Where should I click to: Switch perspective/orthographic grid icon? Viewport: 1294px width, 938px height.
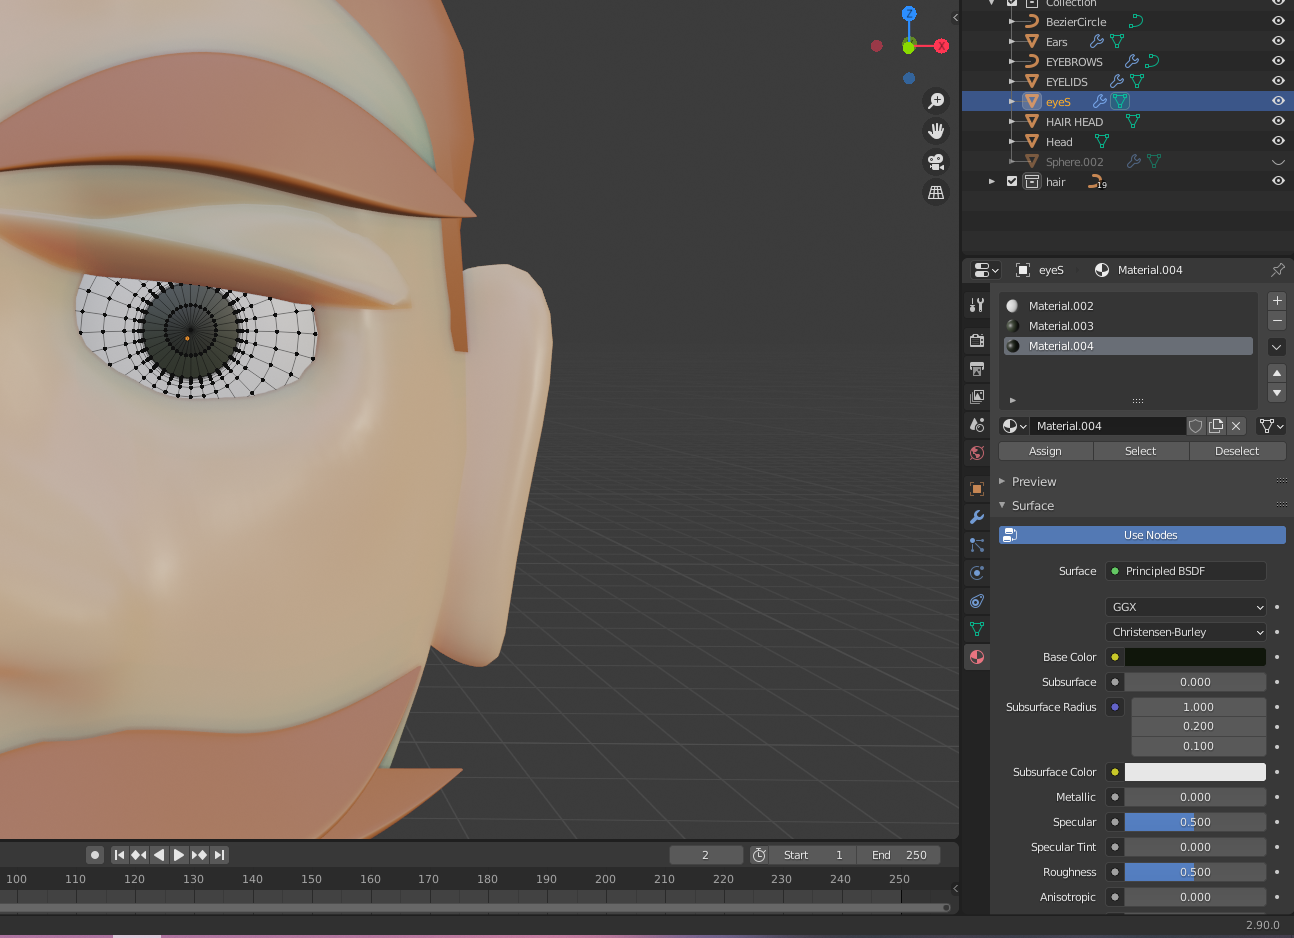click(x=936, y=192)
